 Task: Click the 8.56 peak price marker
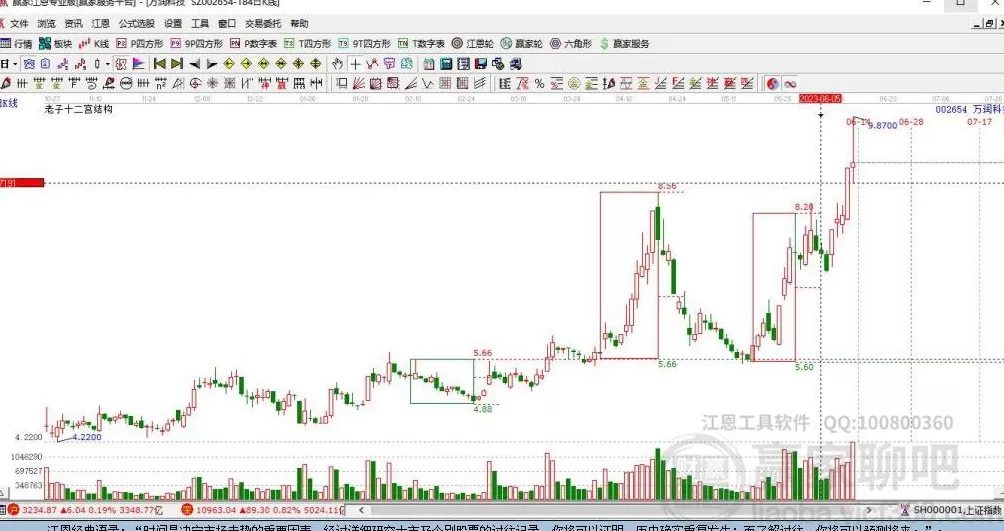pyautogui.click(x=667, y=187)
